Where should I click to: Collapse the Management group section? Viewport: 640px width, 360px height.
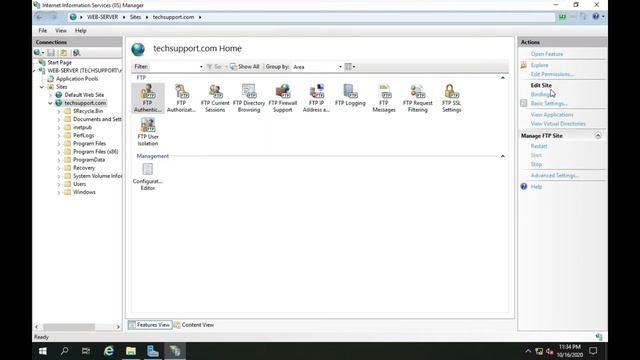pos(503,156)
